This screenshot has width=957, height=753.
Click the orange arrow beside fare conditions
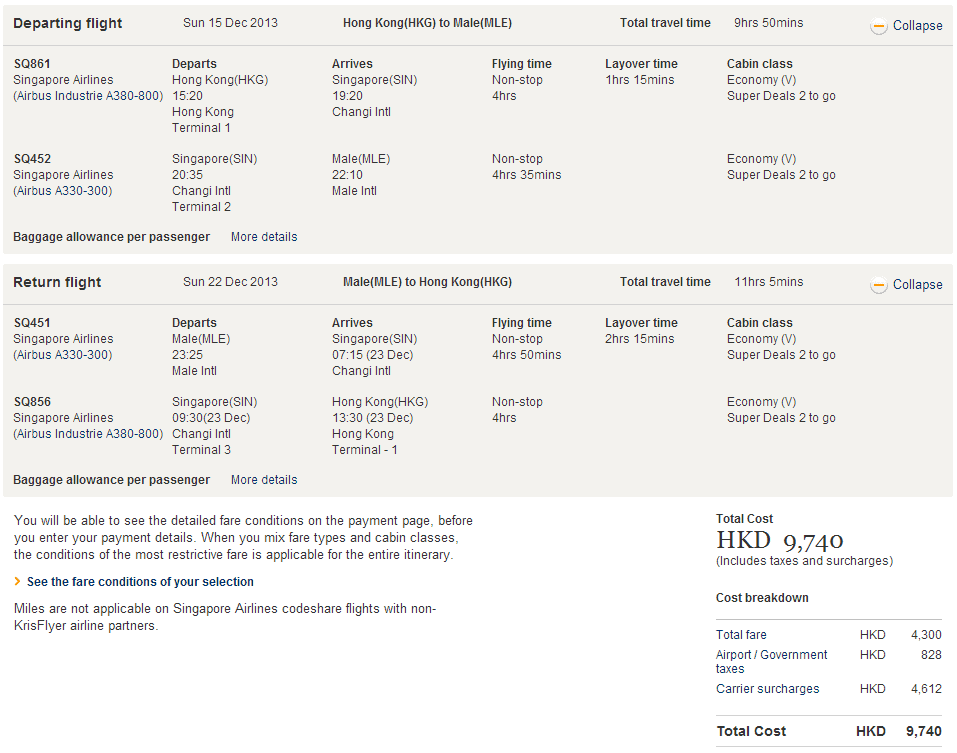click(x=17, y=582)
